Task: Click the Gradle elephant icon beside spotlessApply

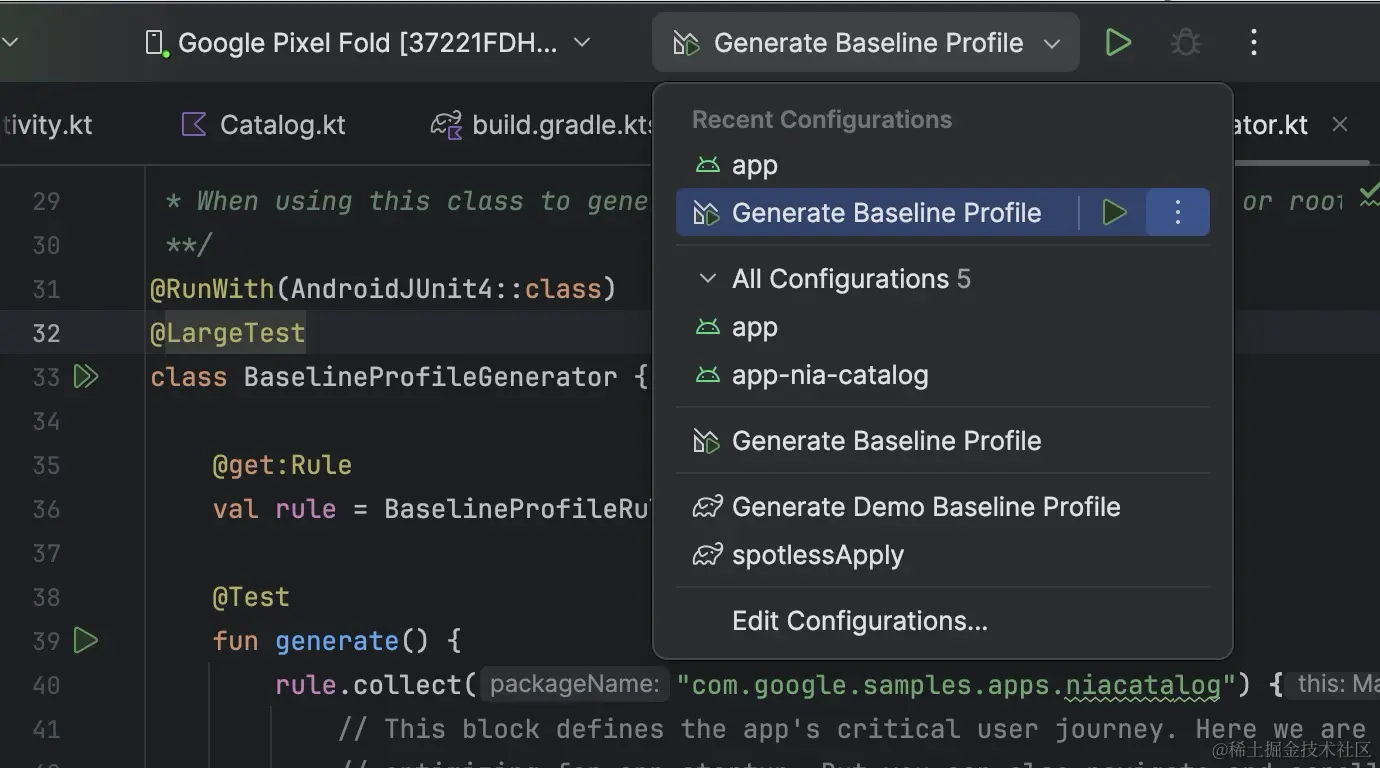Action: (707, 555)
